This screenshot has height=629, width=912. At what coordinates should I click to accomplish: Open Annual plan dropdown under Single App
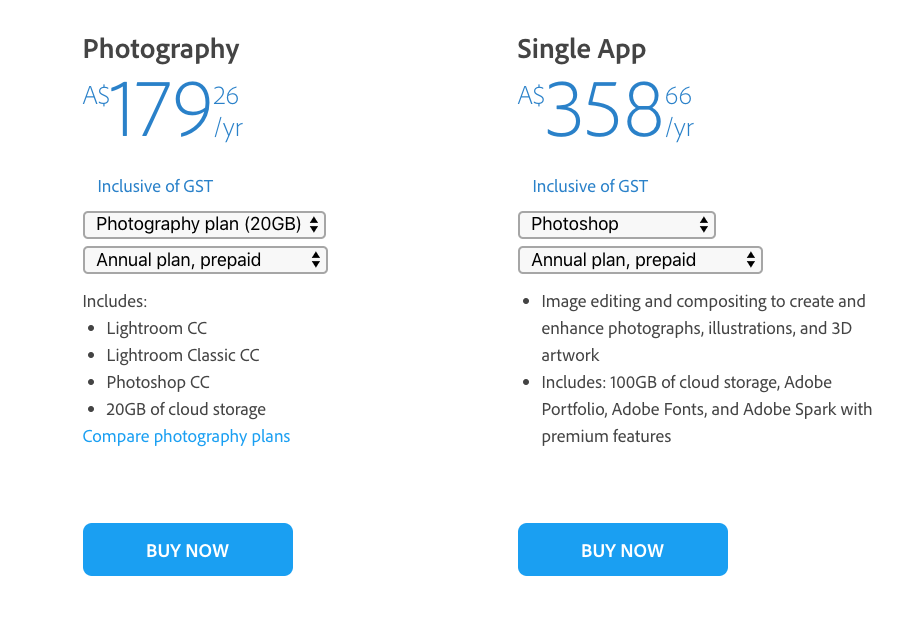point(640,260)
